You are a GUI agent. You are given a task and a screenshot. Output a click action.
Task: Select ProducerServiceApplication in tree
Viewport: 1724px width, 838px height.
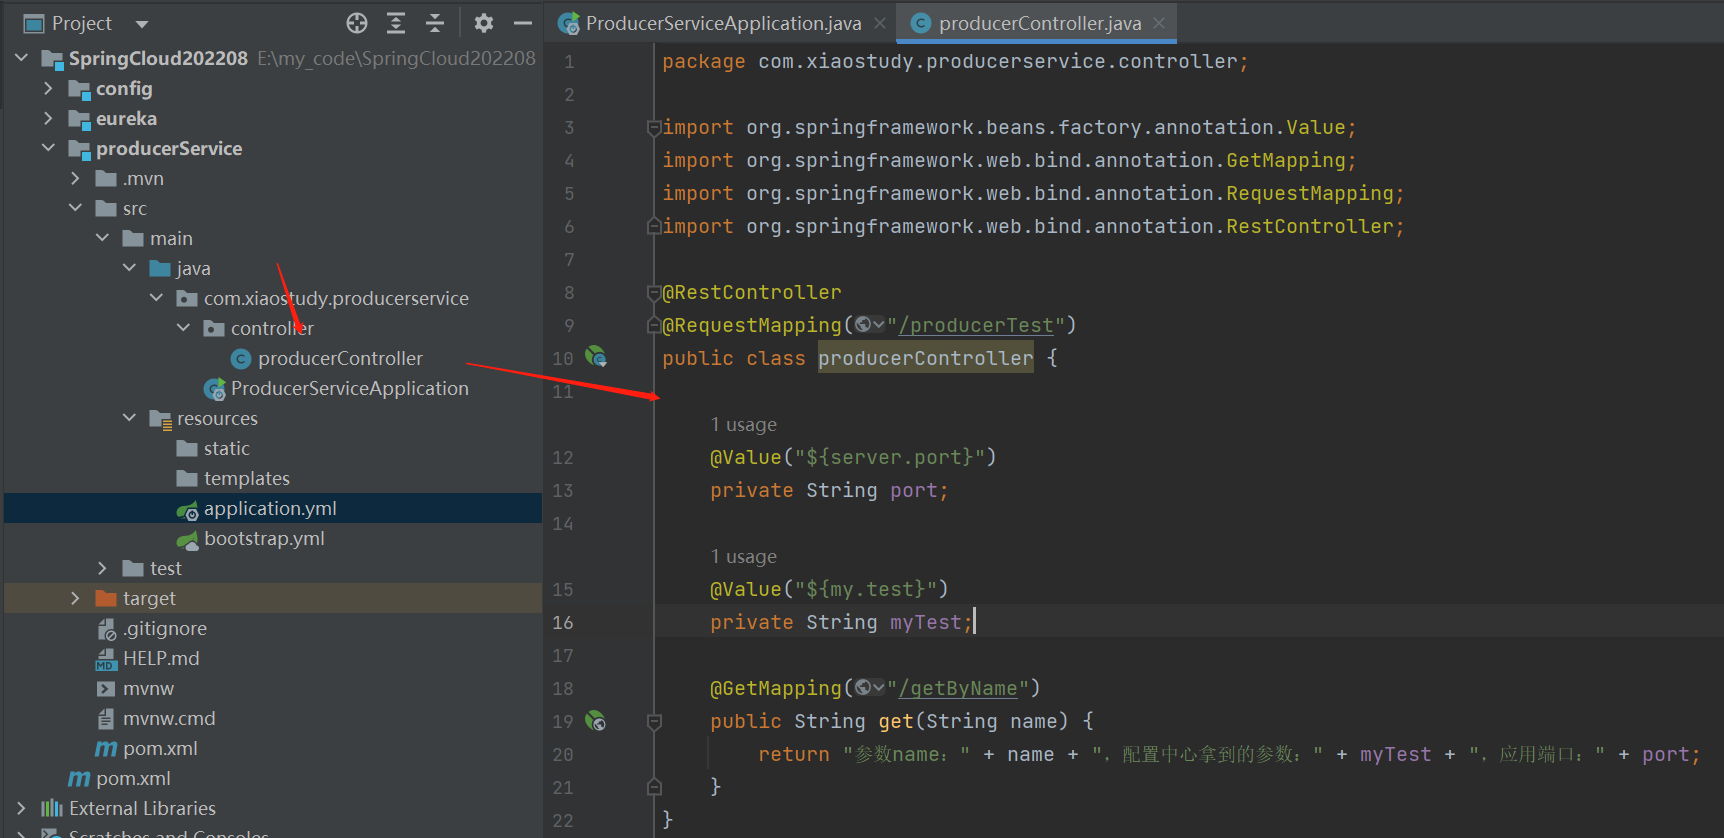pos(349,388)
